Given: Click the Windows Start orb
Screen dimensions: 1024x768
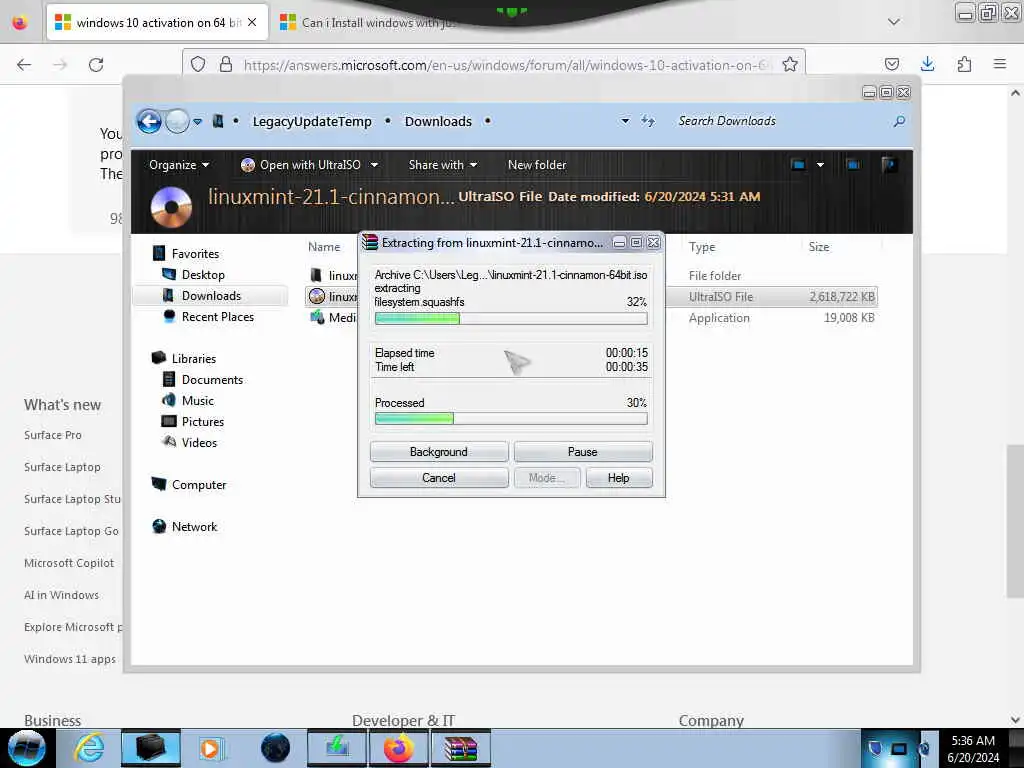Looking at the screenshot, I should (x=27, y=748).
